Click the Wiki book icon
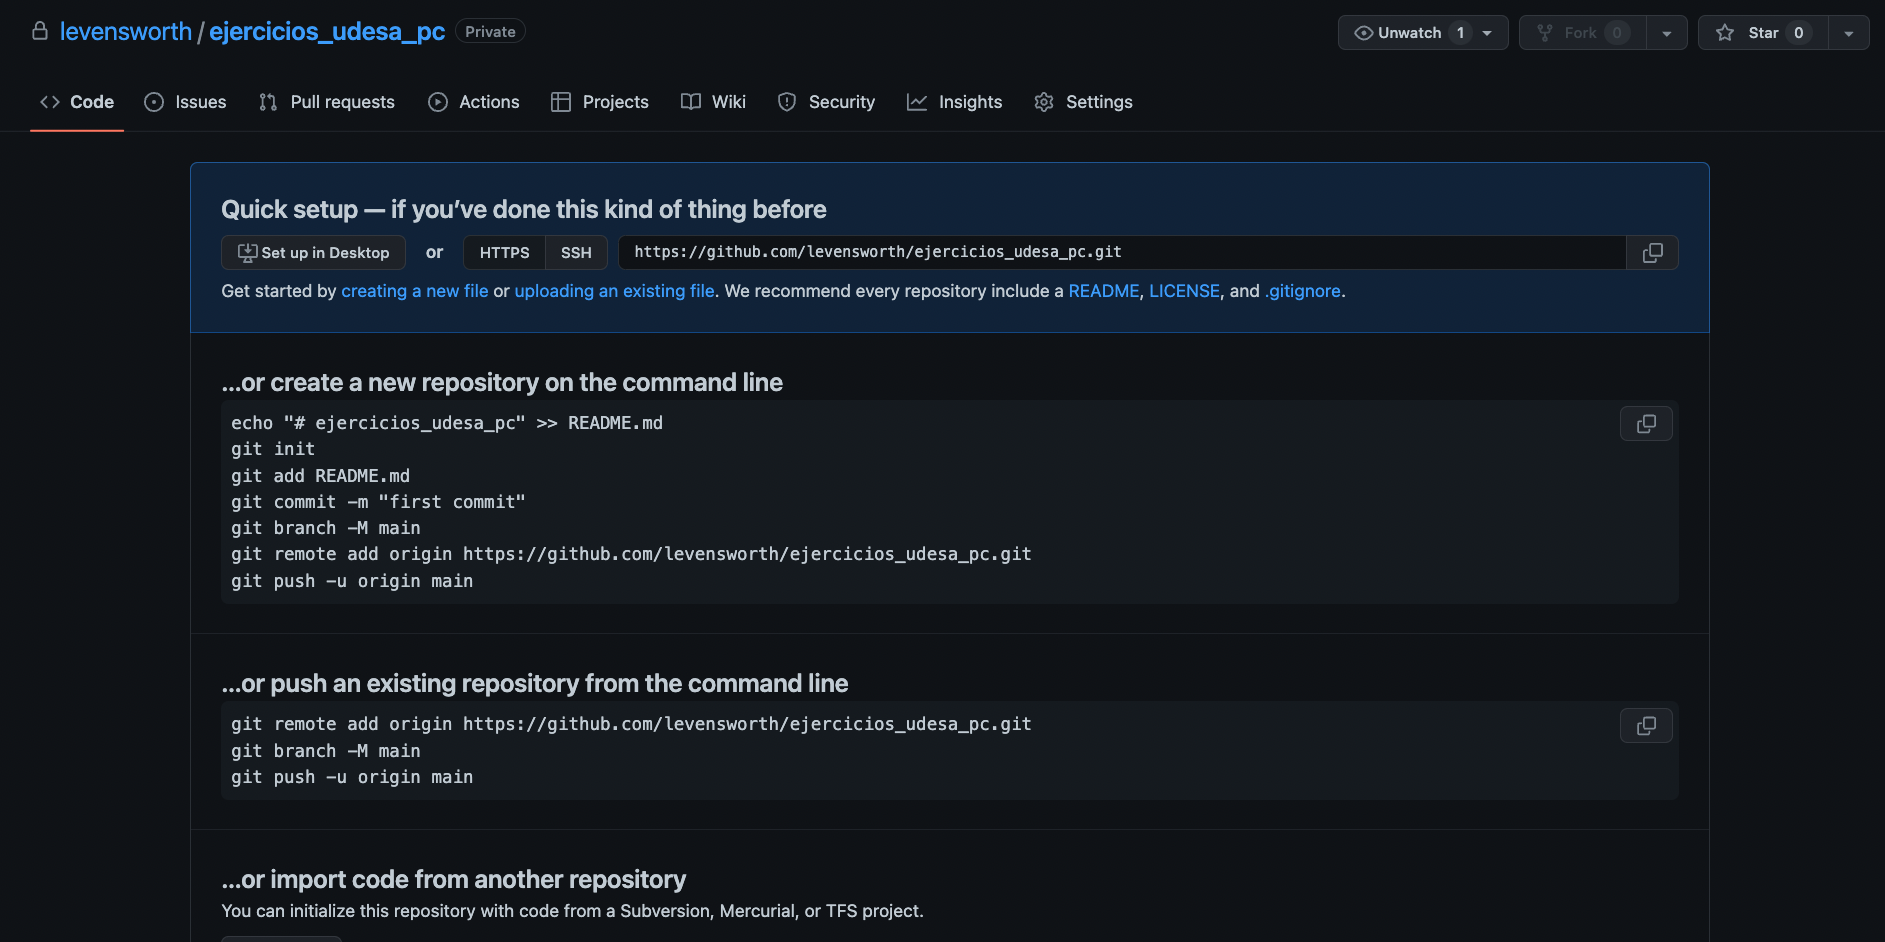The width and height of the screenshot is (1885, 942). coord(691,102)
